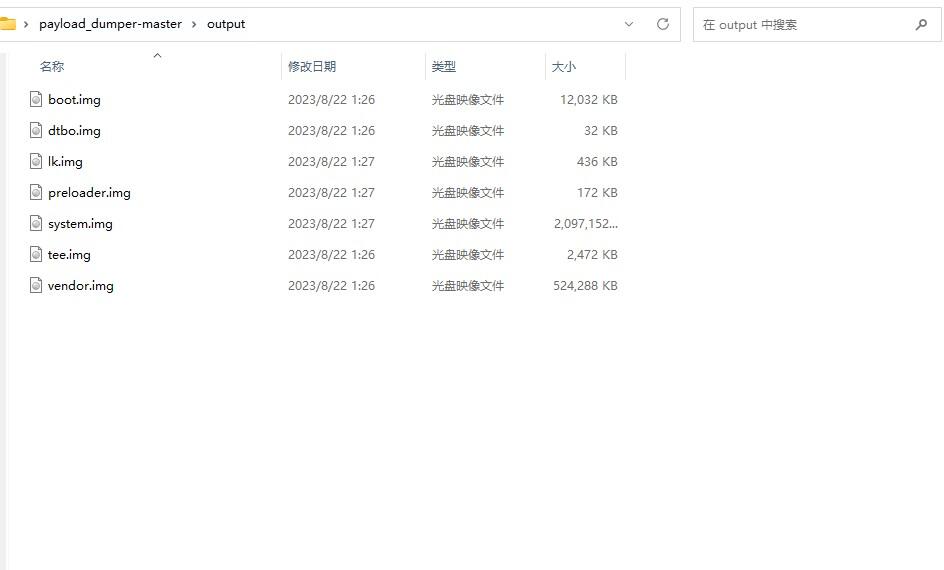The image size is (944, 570).
Task: Select the system.img file icon
Action: [x=36, y=223]
